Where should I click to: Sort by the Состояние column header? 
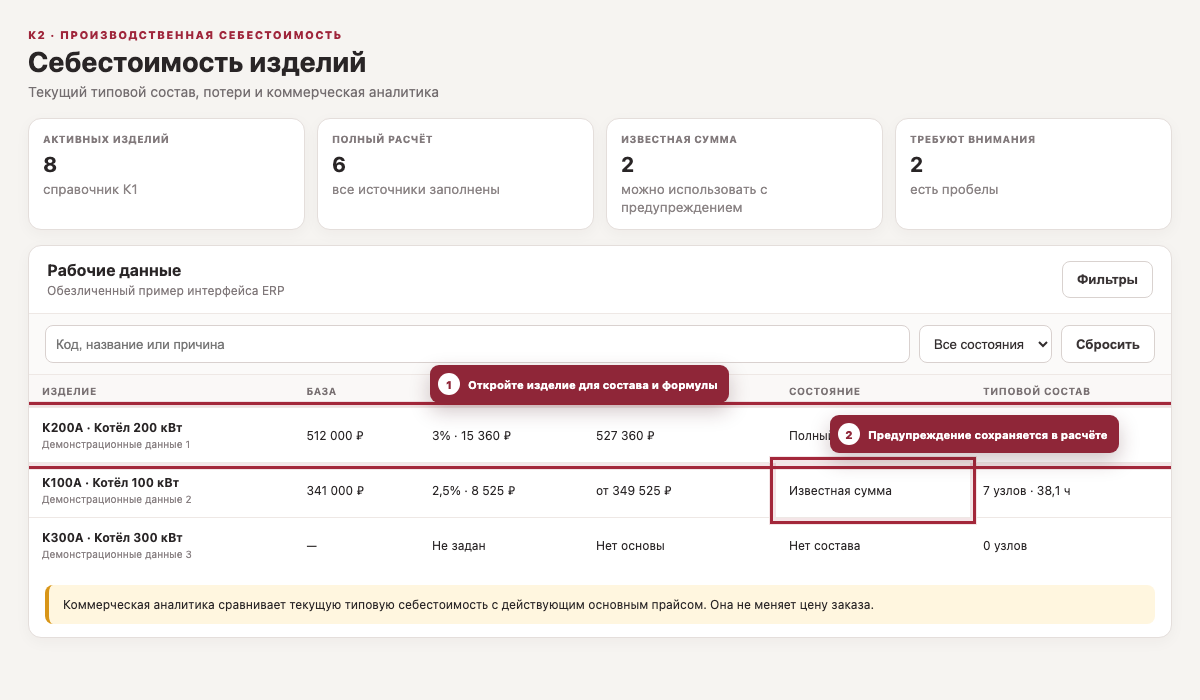coord(825,391)
